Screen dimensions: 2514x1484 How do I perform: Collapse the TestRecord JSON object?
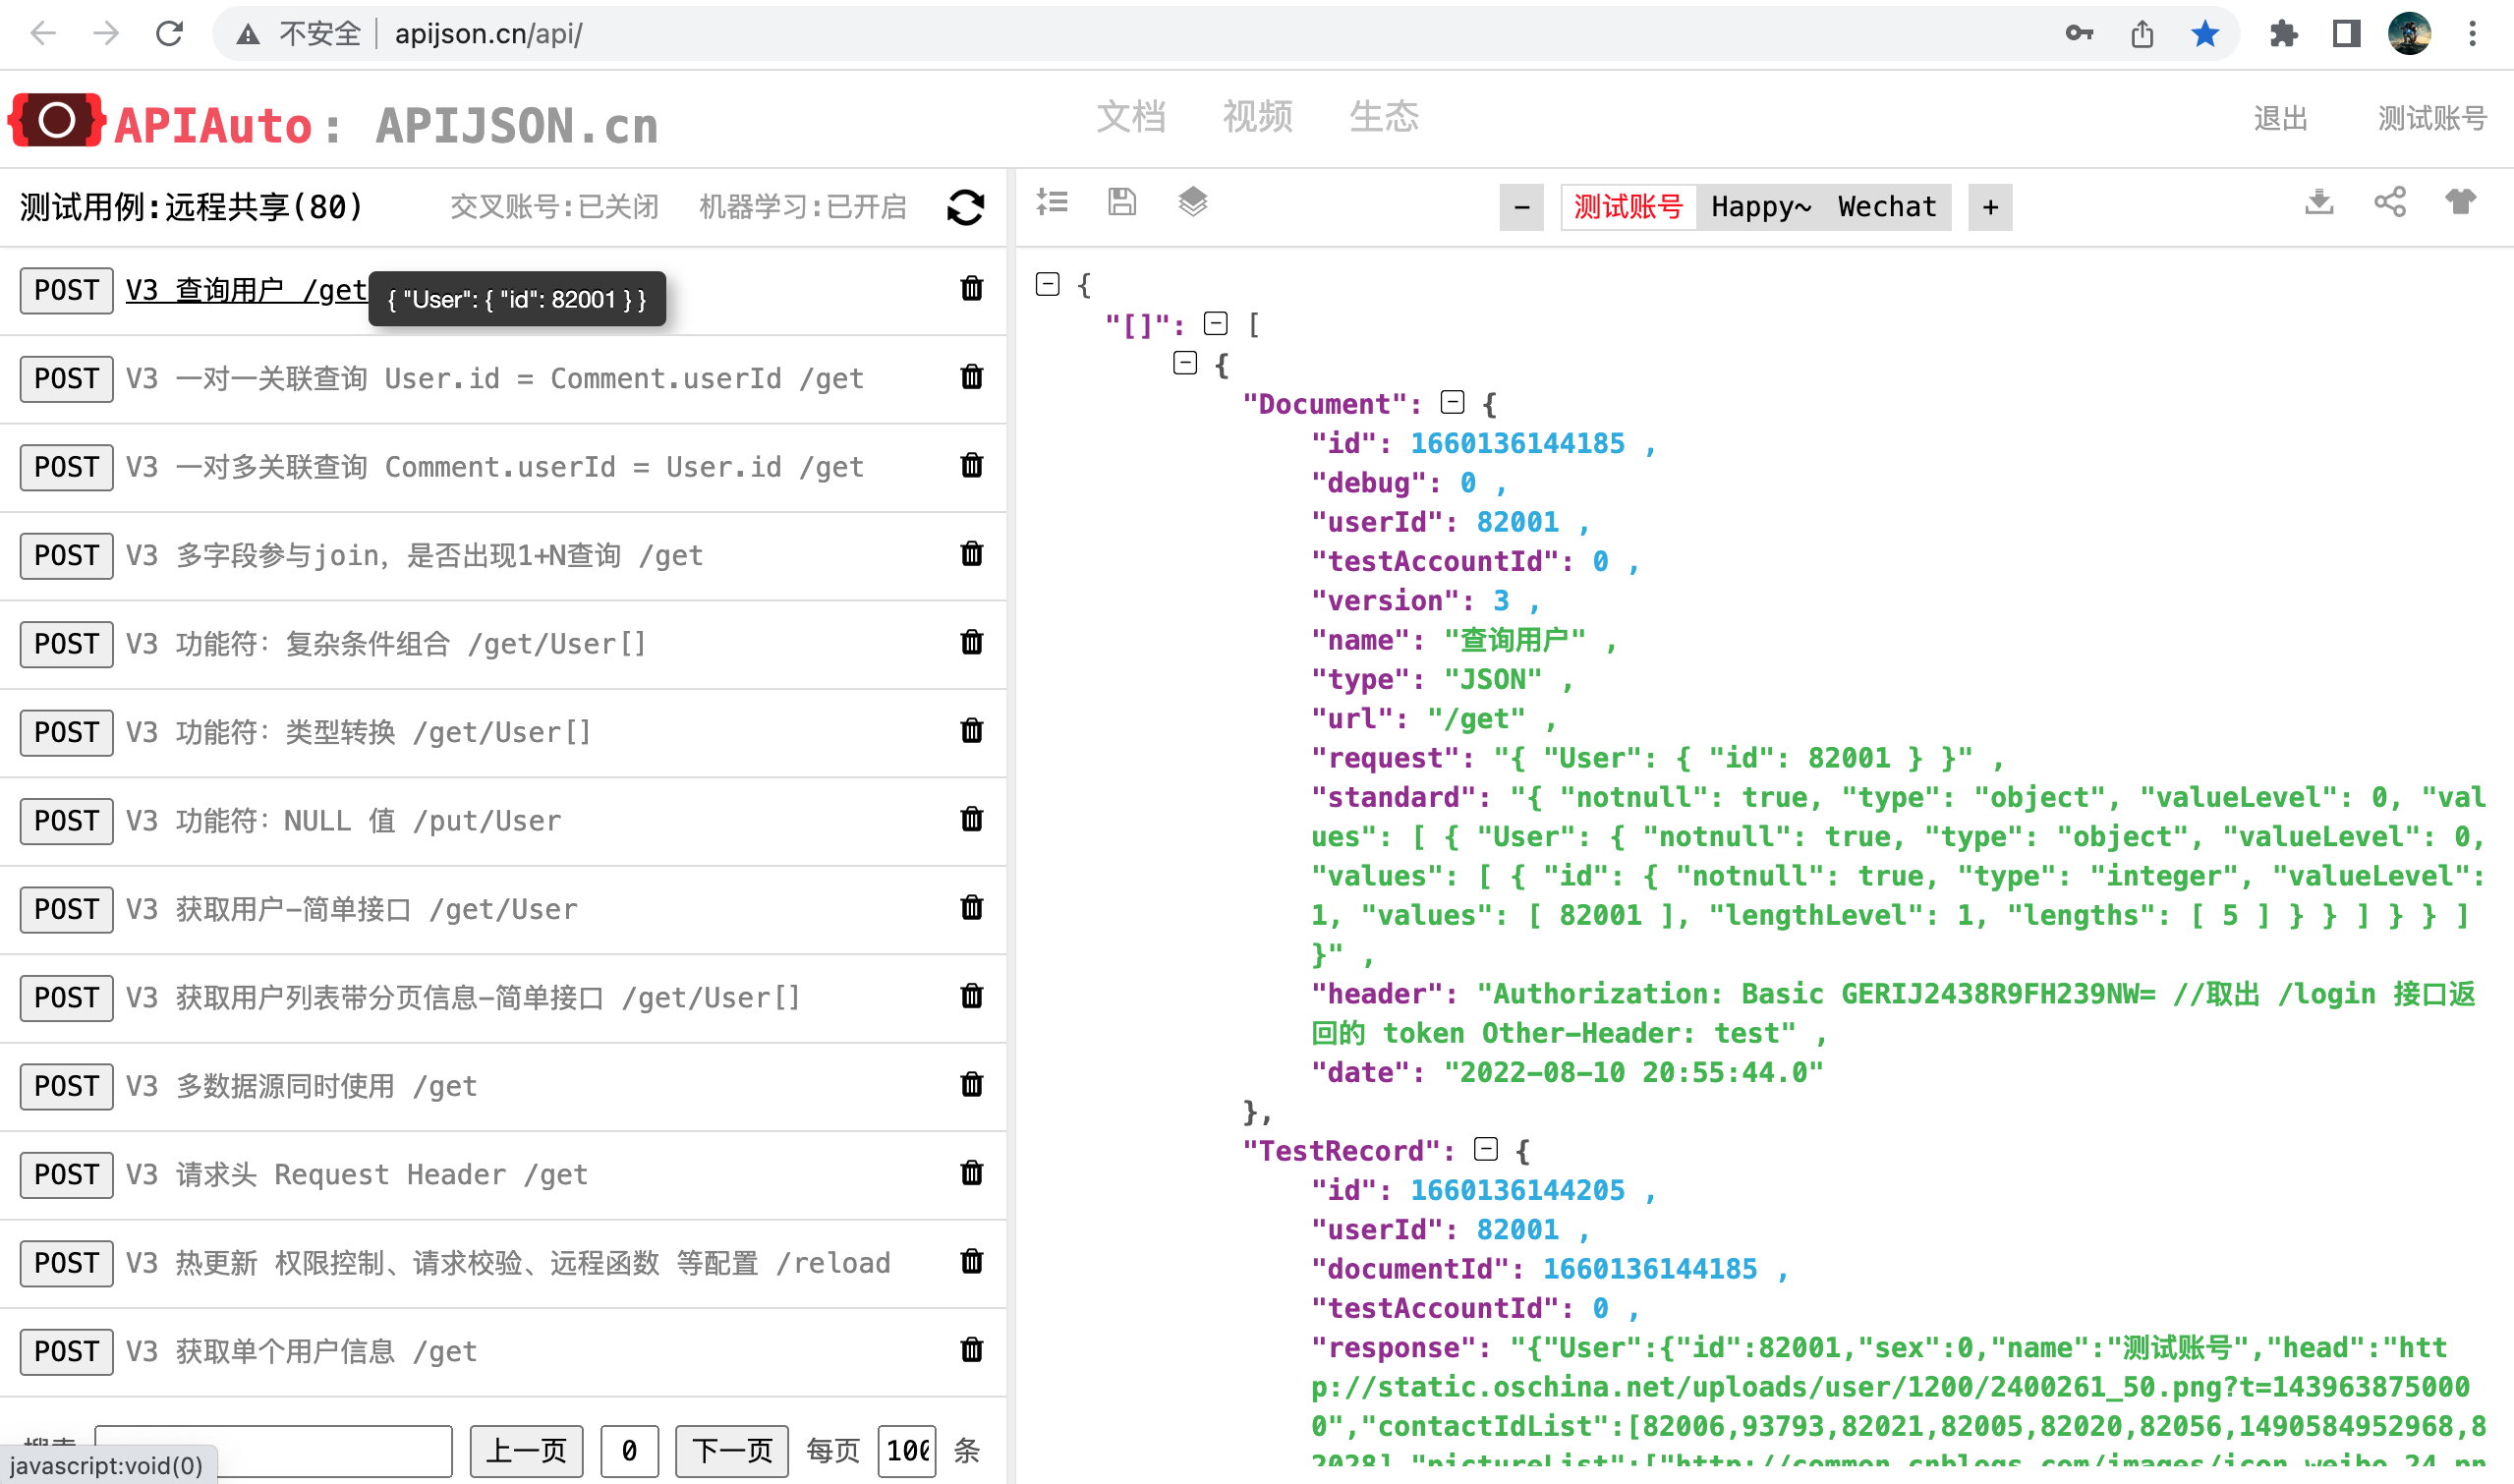coord(1485,1150)
